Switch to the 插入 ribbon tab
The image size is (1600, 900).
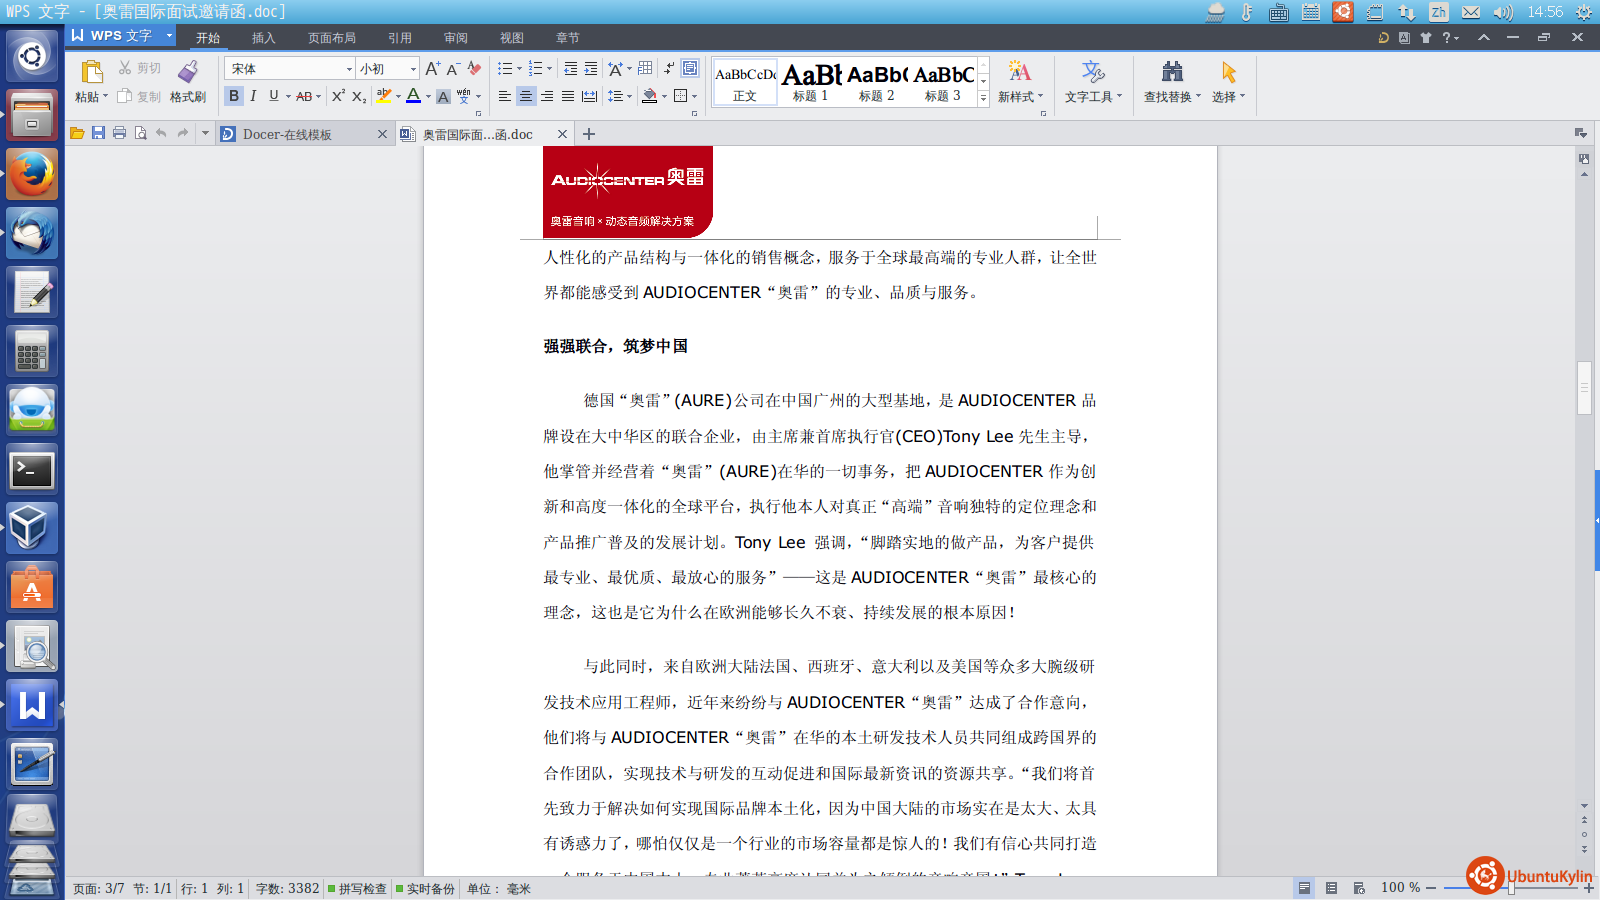click(263, 38)
